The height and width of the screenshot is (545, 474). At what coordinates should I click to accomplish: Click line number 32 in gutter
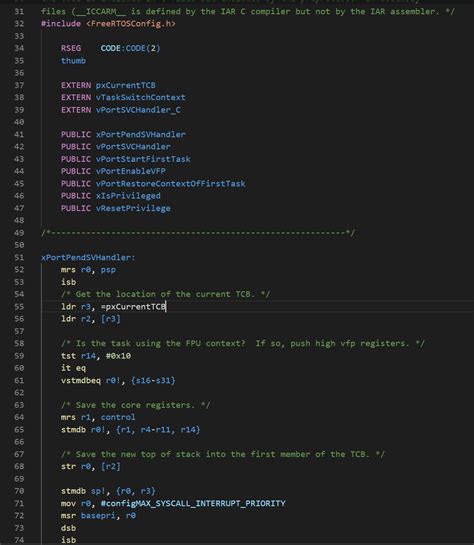click(x=19, y=24)
